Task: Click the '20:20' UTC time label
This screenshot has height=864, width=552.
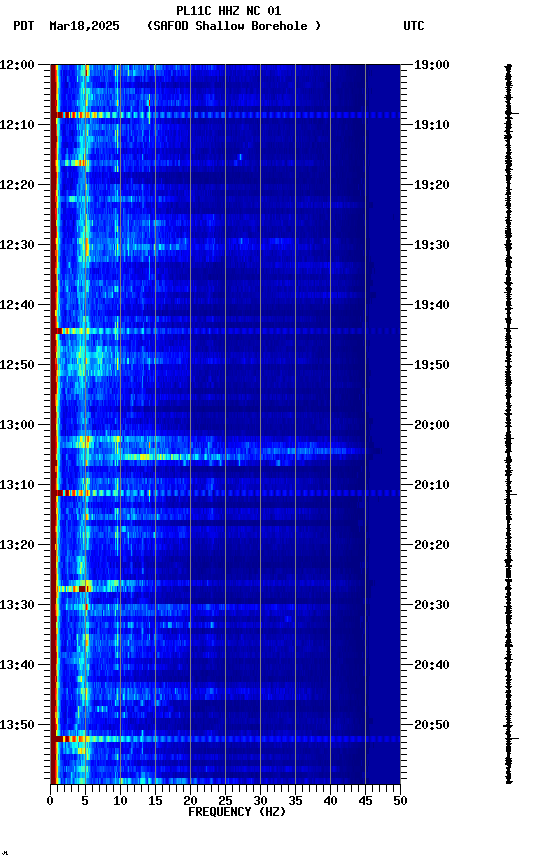Action: (x=432, y=545)
